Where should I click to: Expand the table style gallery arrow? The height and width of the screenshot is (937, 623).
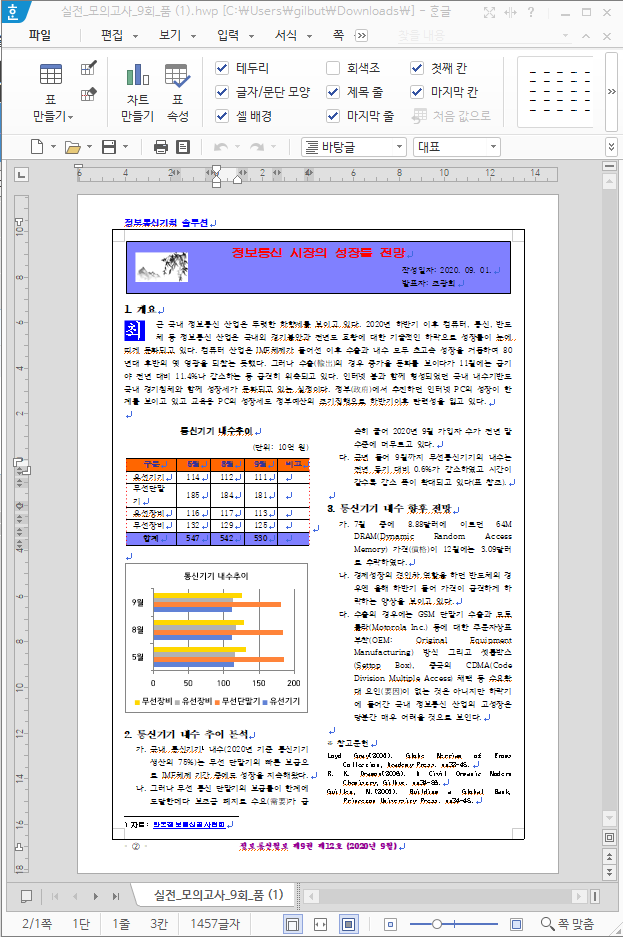click(x=611, y=91)
